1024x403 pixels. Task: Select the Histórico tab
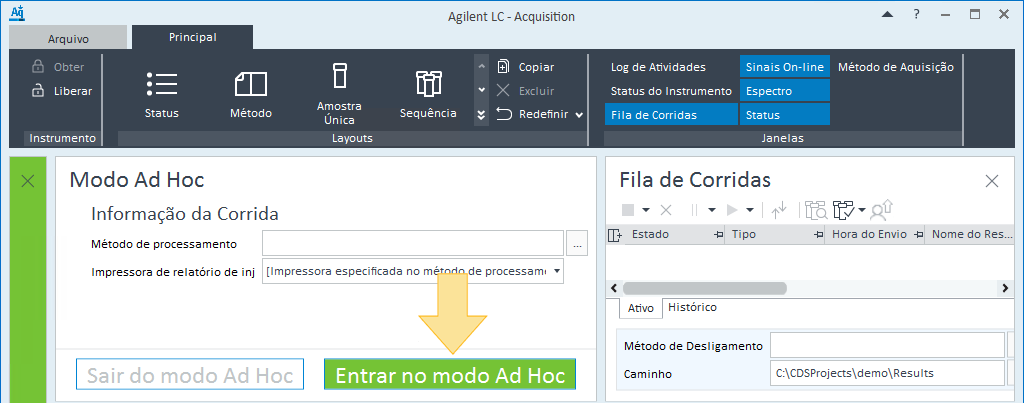692,307
